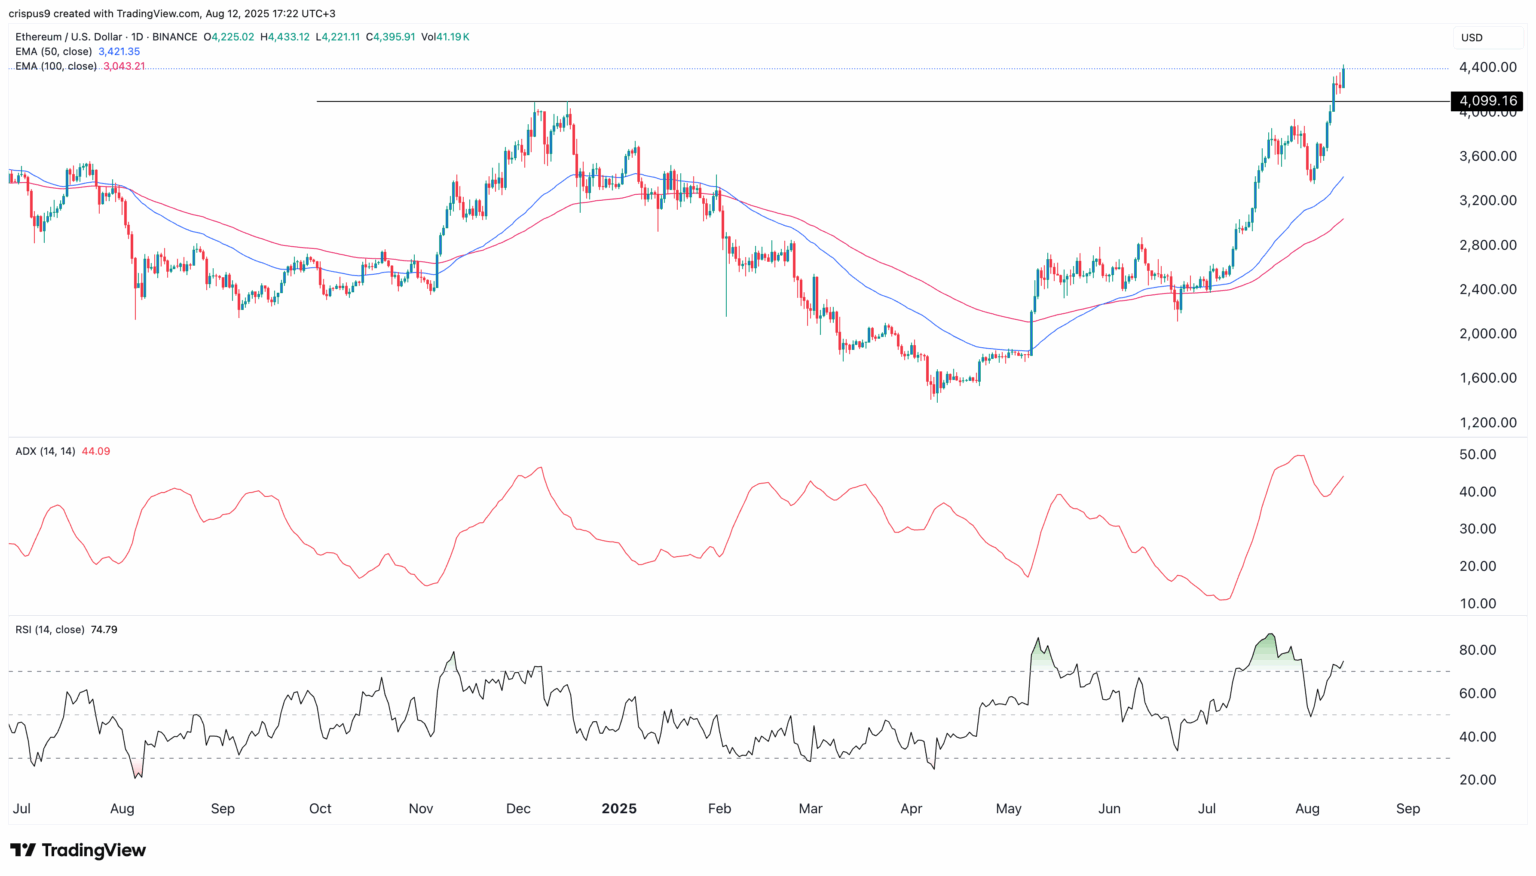
Task: Open the USD currency dropdown
Action: [x=1470, y=37]
